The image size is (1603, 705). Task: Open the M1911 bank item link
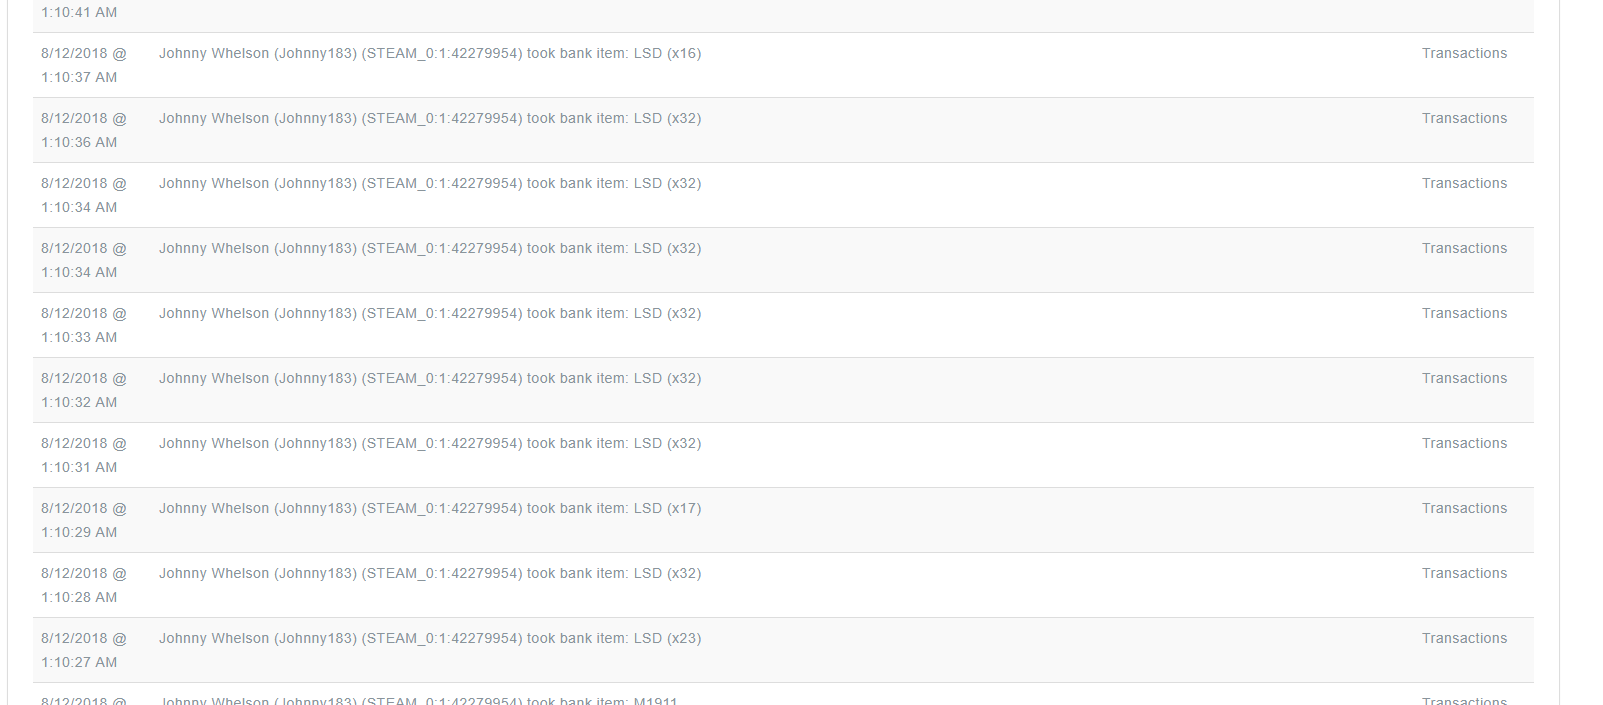[x=656, y=700]
